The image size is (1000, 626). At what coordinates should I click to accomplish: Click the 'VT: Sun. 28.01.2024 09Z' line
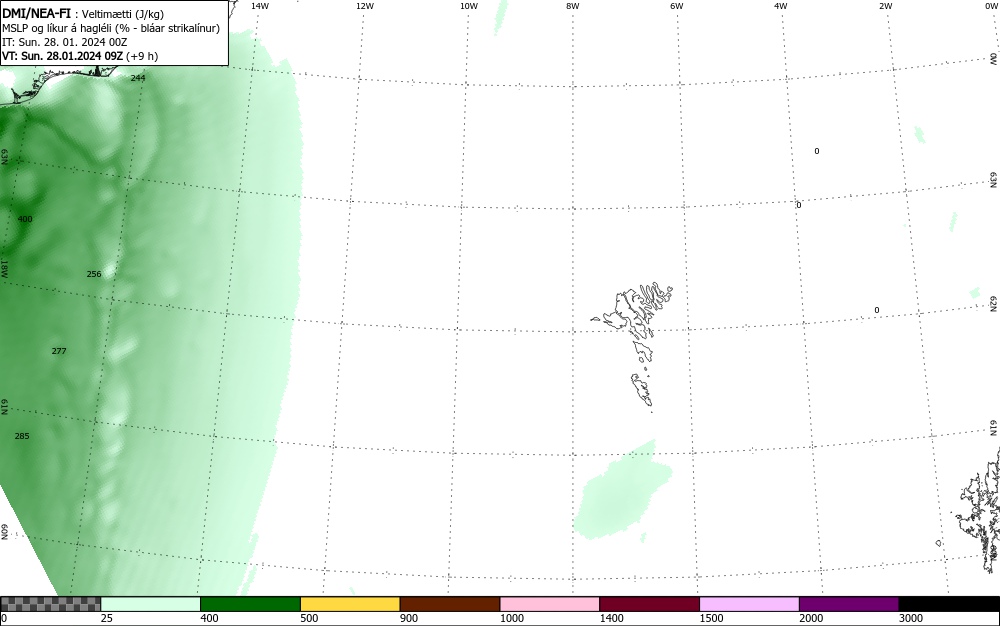62,56
